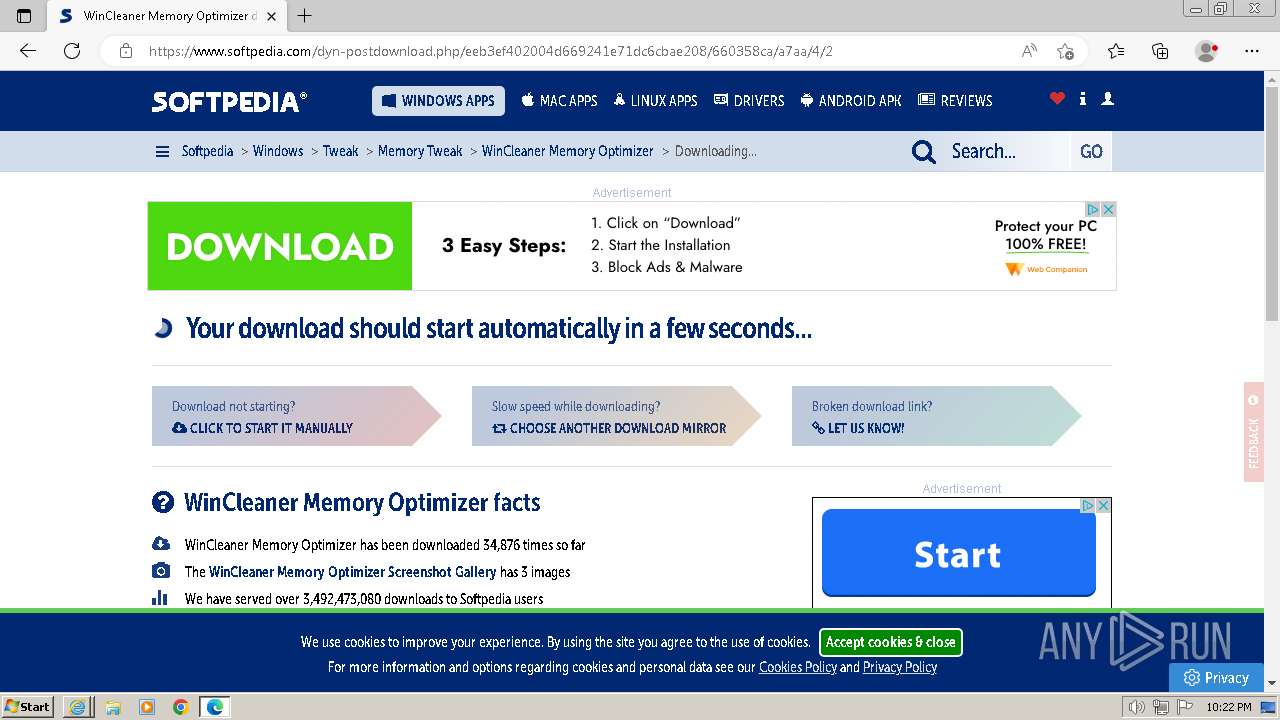Open a new browser tab
The height and width of the screenshot is (720, 1280).
(305, 16)
